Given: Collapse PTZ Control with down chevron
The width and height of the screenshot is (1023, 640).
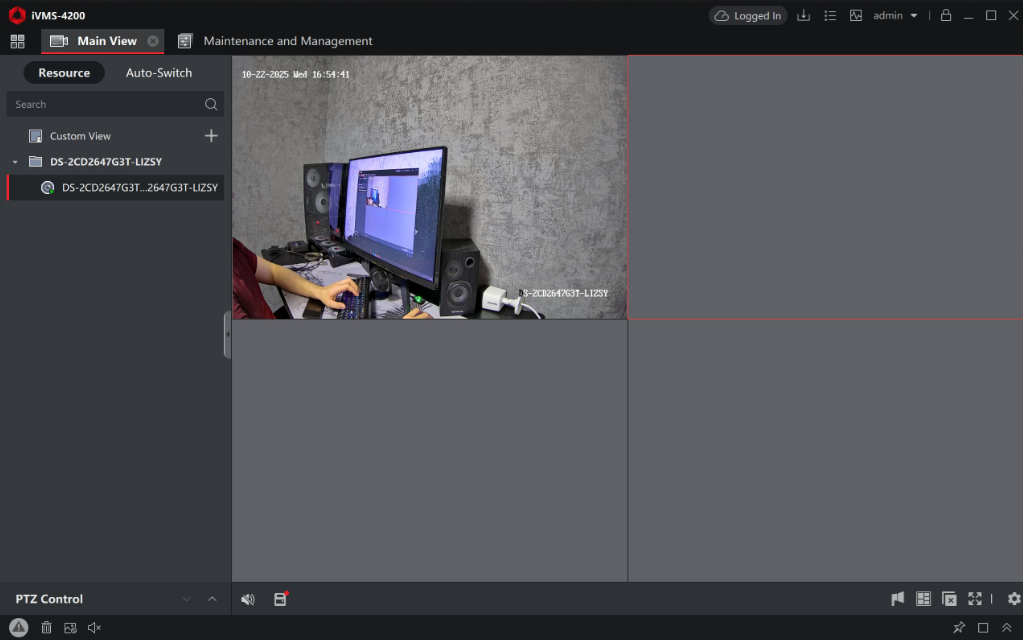Looking at the screenshot, I should click(x=187, y=599).
